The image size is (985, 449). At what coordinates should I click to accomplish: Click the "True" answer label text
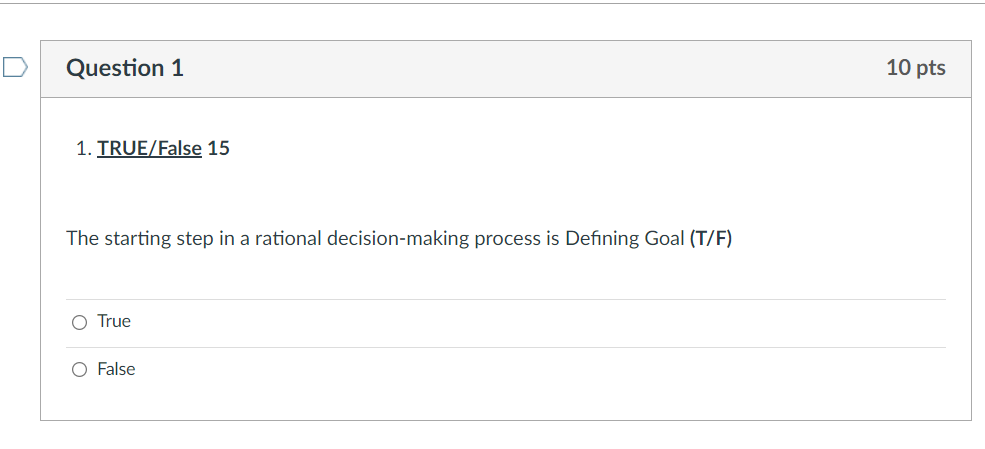coord(114,321)
